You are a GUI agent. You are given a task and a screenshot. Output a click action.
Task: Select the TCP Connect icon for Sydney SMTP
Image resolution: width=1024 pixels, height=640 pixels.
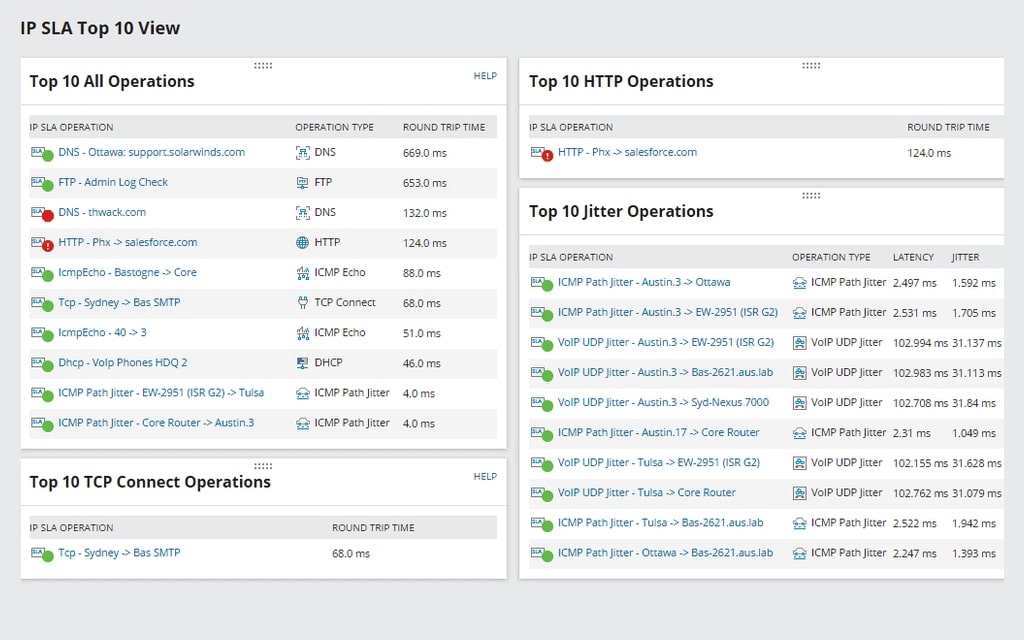pos(302,303)
